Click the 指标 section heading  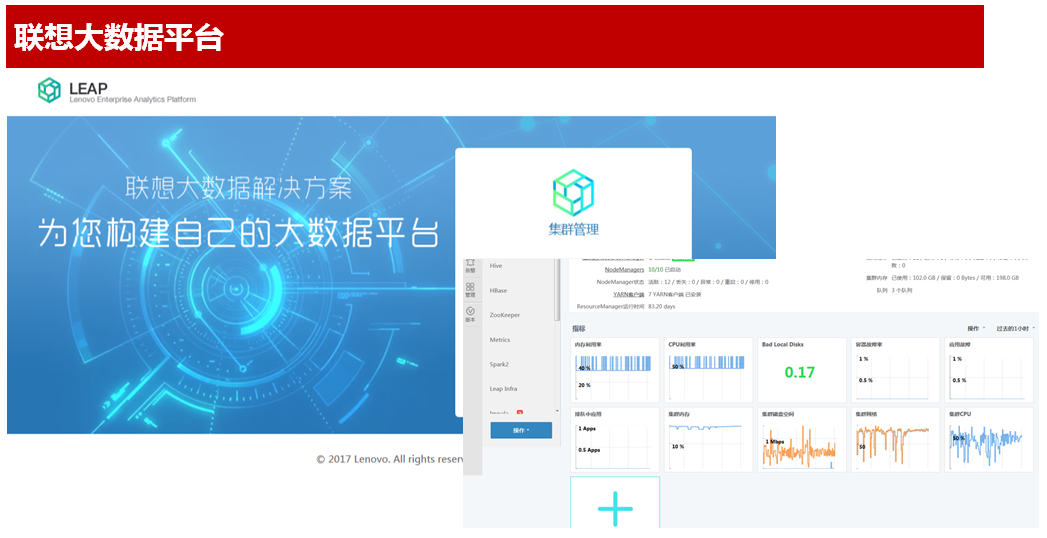click(x=578, y=328)
